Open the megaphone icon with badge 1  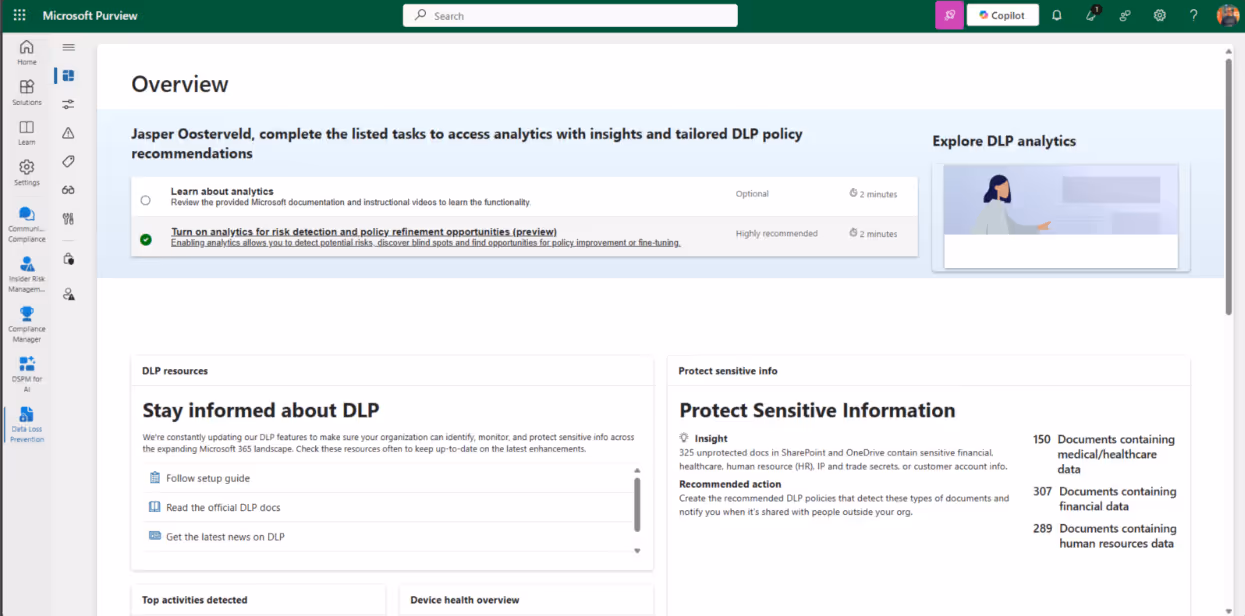click(1091, 15)
